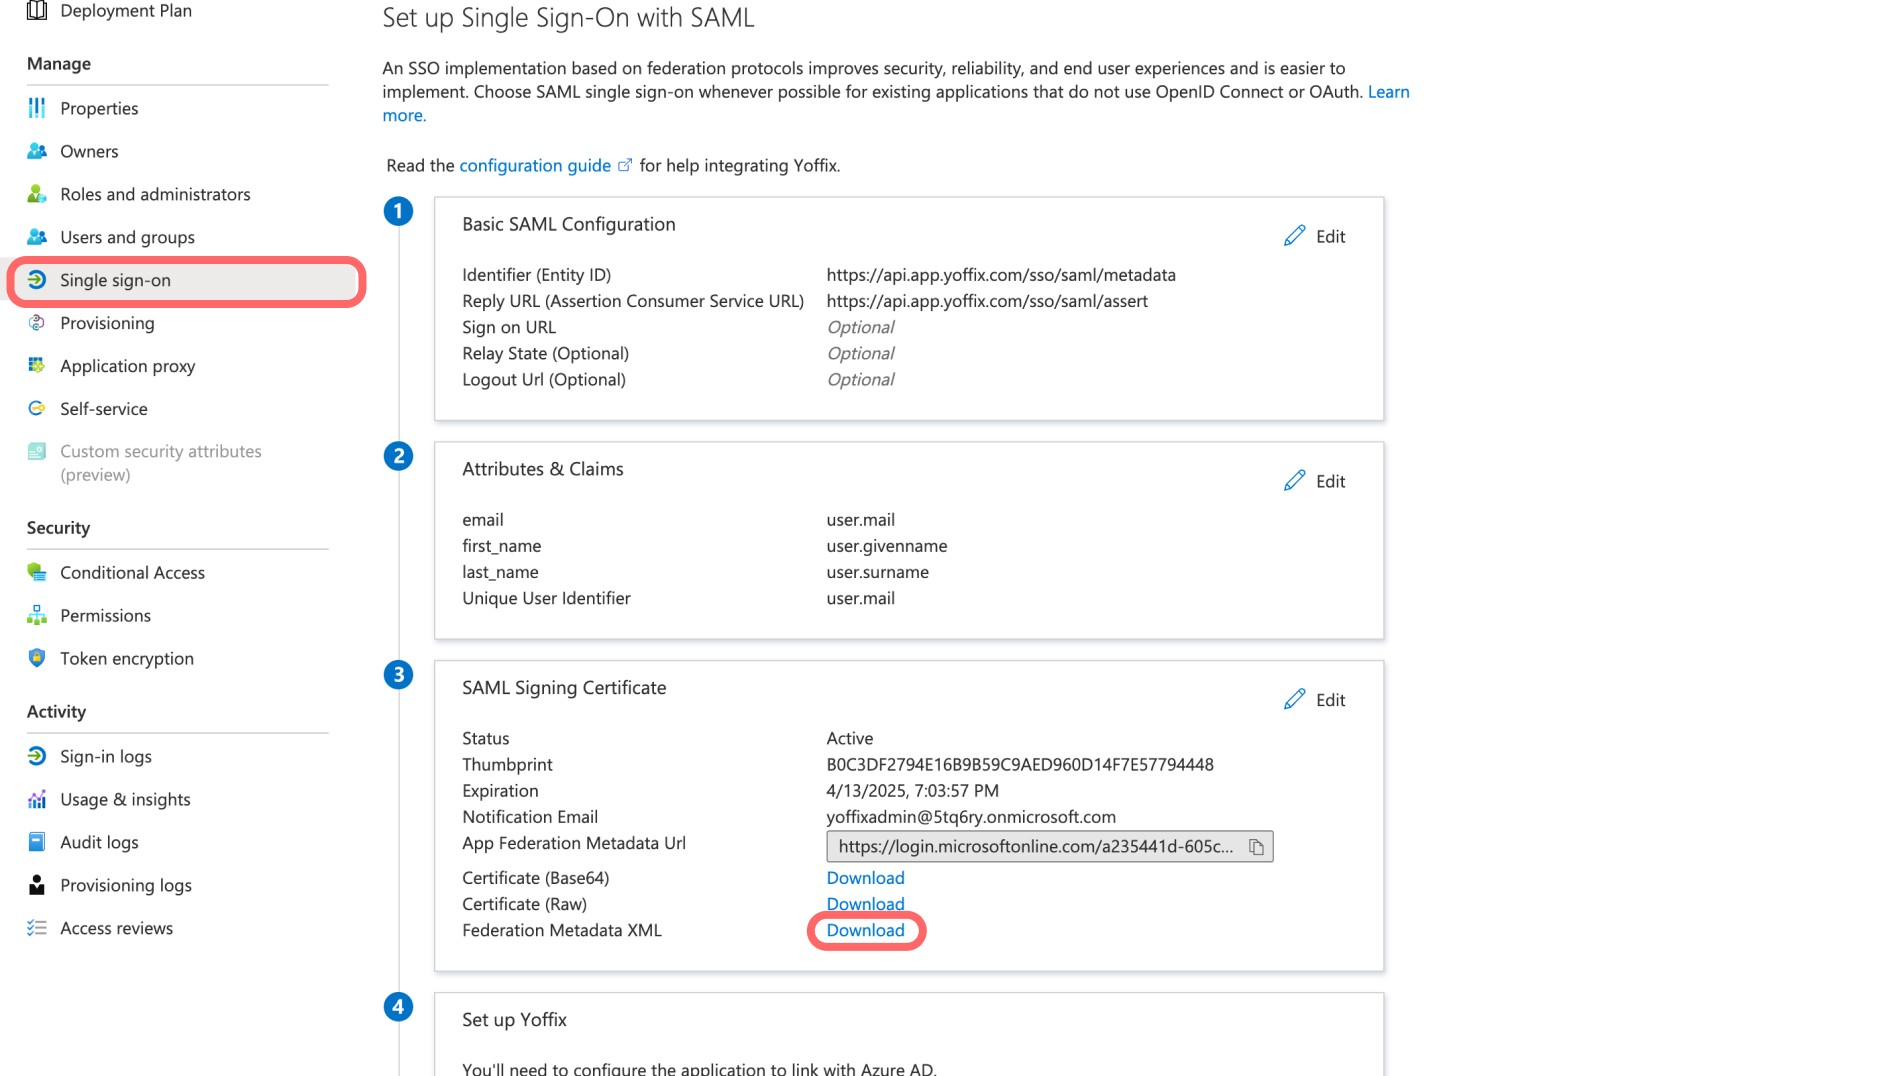Click the Set up Yoffix heading
1904x1076 pixels.
click(x=514, y=1019)
